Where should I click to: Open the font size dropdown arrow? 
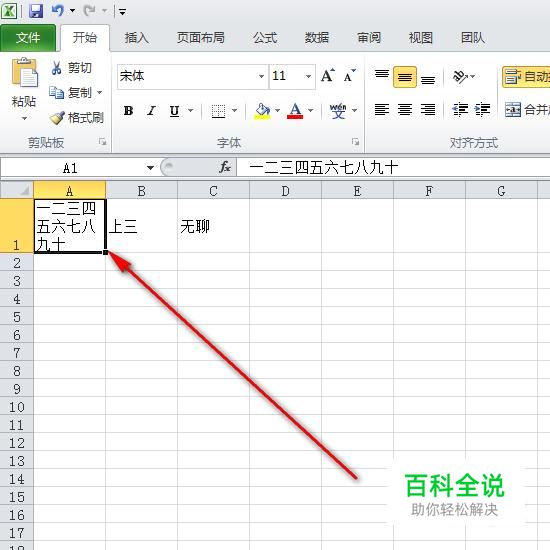(308, 76)
